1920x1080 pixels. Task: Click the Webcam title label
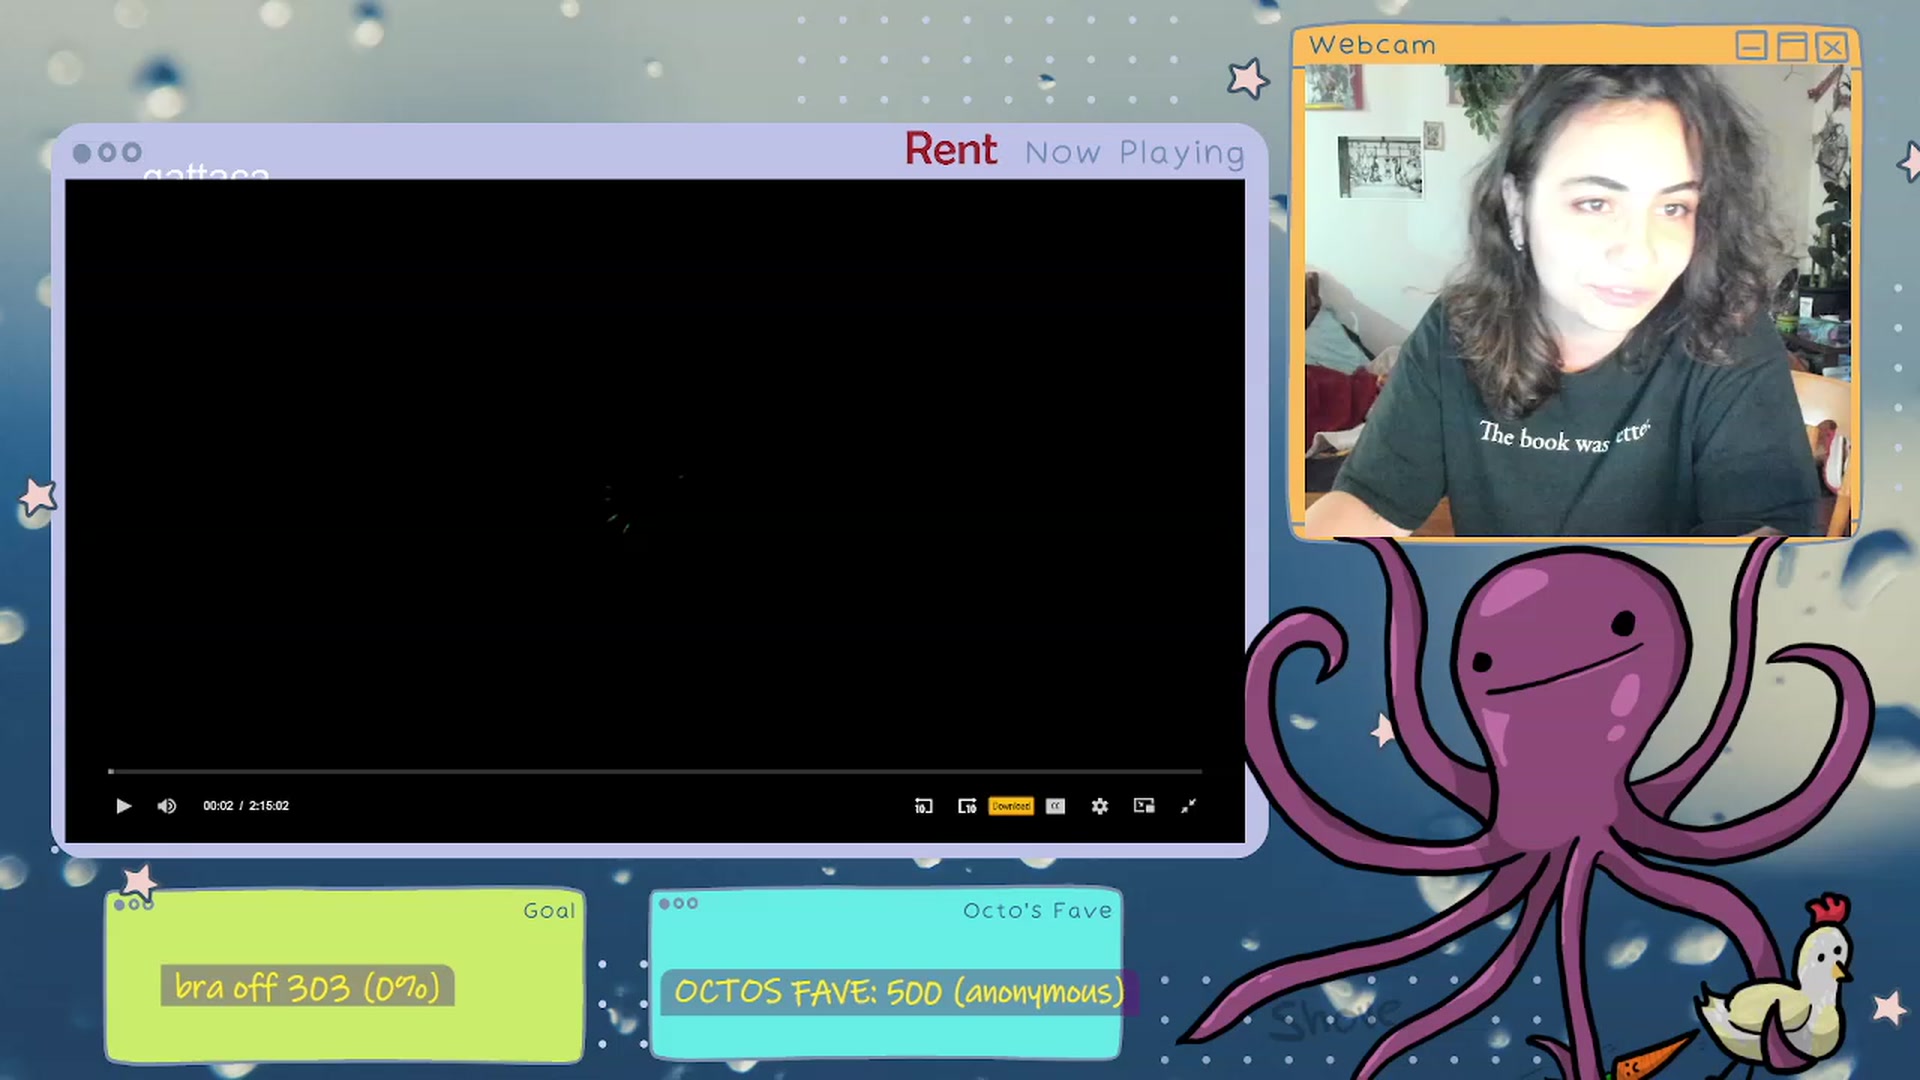(x=1372, y=45)
